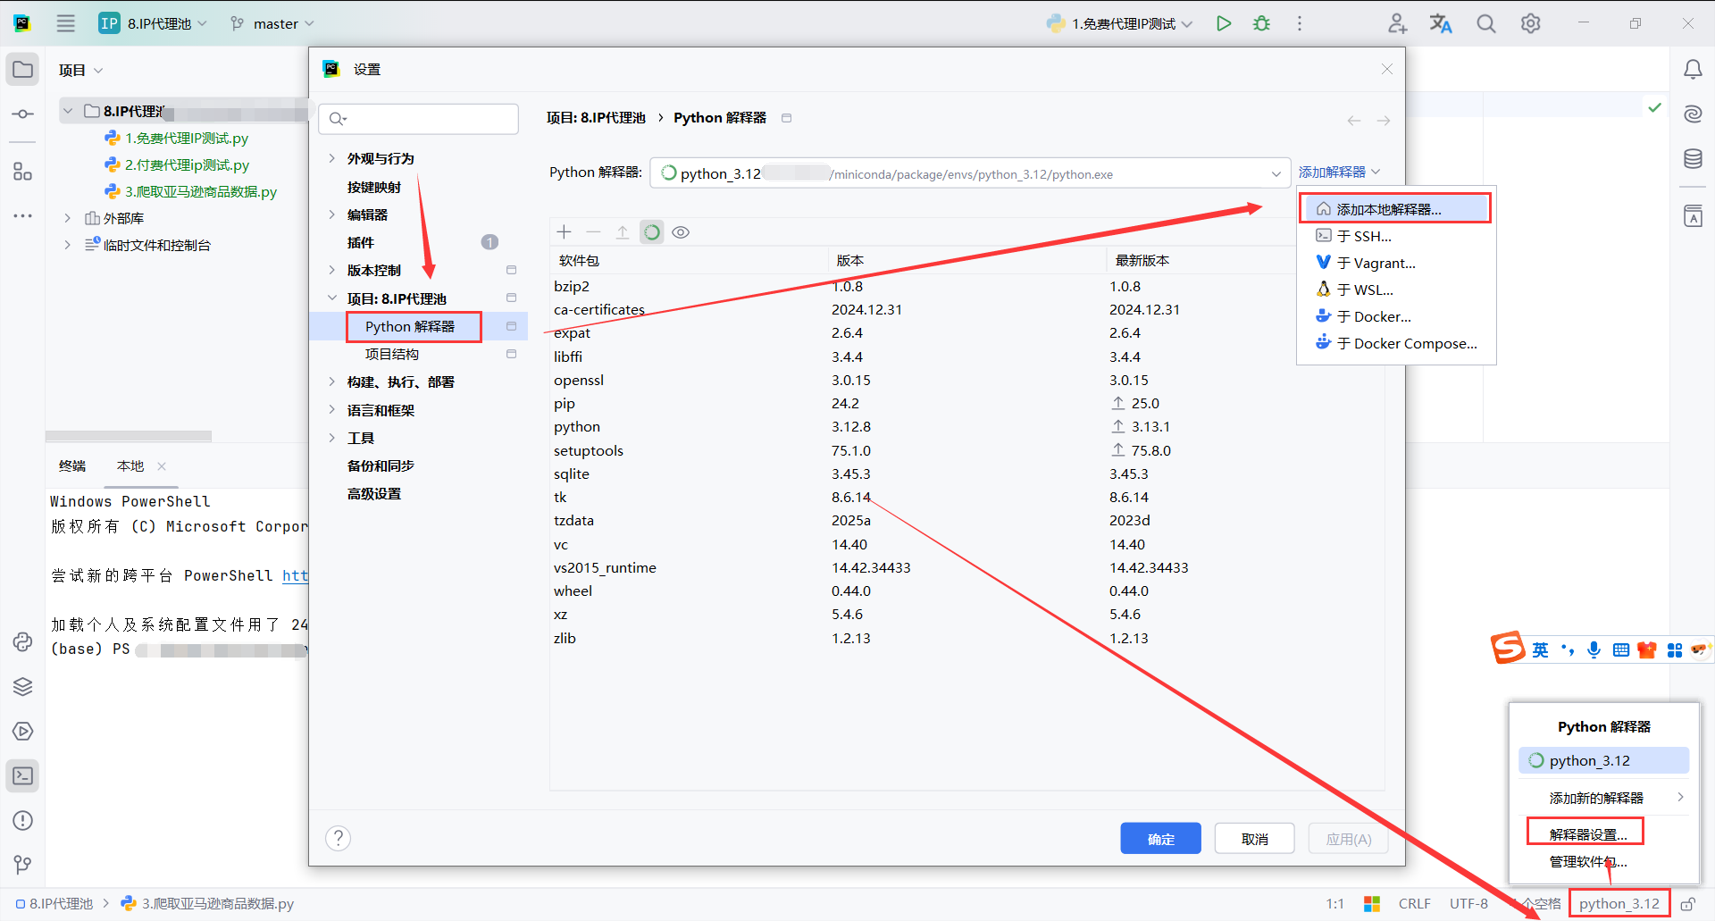This screenshot has width=1715, height=921.
Task: Choose 于 Docker interpreter option
Action: tap(1395, 316)
